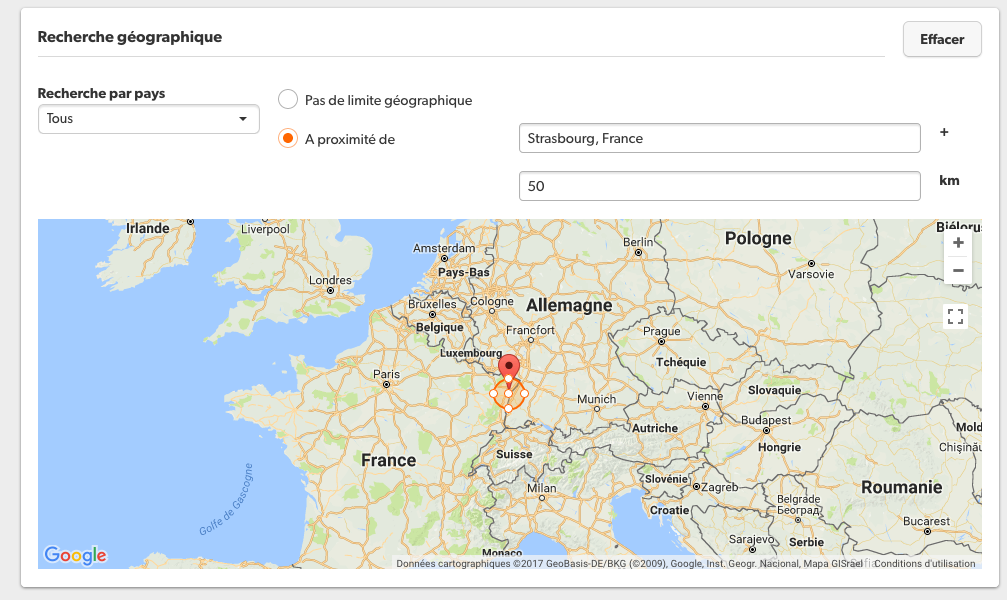This screenshot has height=600, width=1007.
Task: Click the bottom handle of radius circle
Action: (x=509, y=409)
